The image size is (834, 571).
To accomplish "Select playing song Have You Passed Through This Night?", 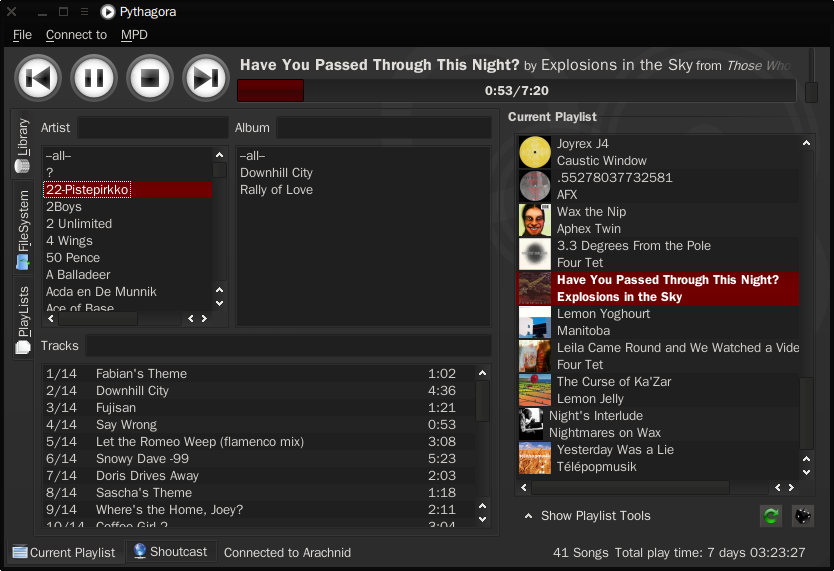I will [x=658, y=288].
